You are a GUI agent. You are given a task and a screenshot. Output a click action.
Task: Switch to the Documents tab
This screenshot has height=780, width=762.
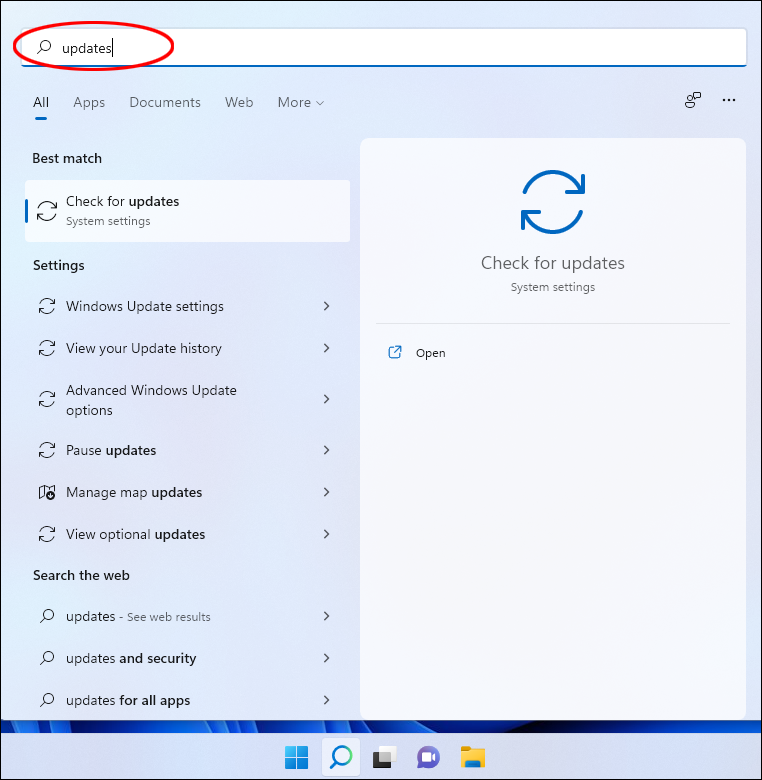pos(165,102)
